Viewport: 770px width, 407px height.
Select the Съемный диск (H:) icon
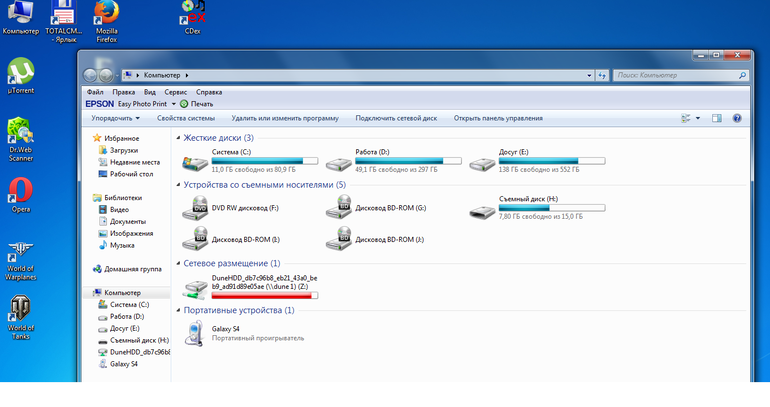coord(482,212)
